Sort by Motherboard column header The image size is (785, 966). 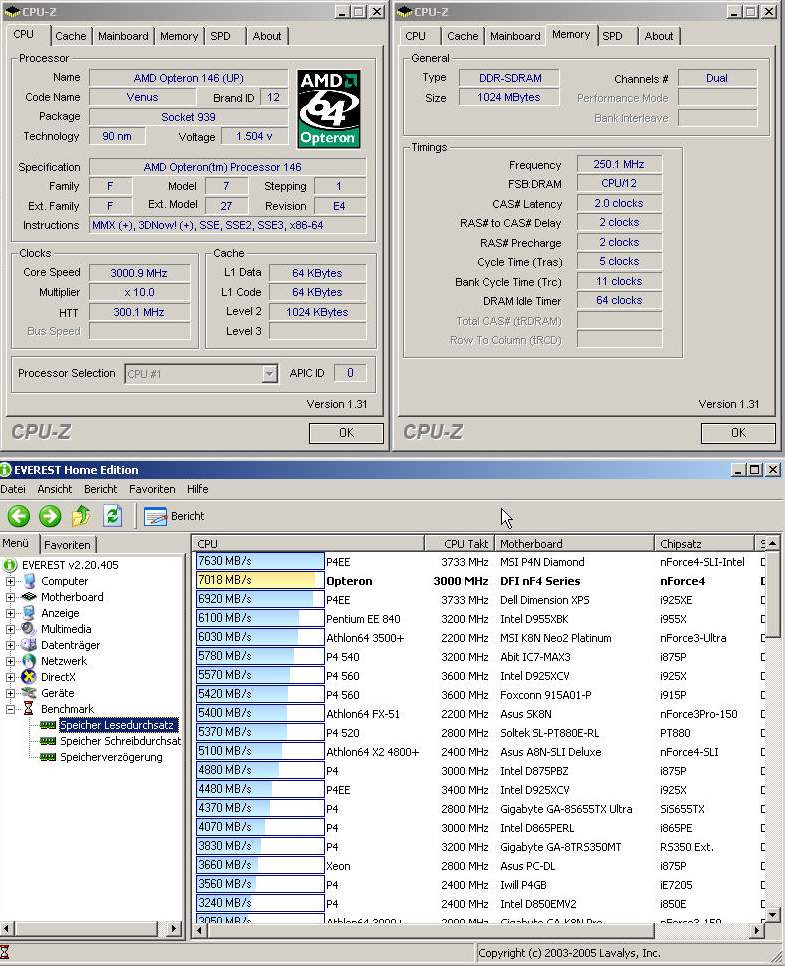tap(574, 544)
